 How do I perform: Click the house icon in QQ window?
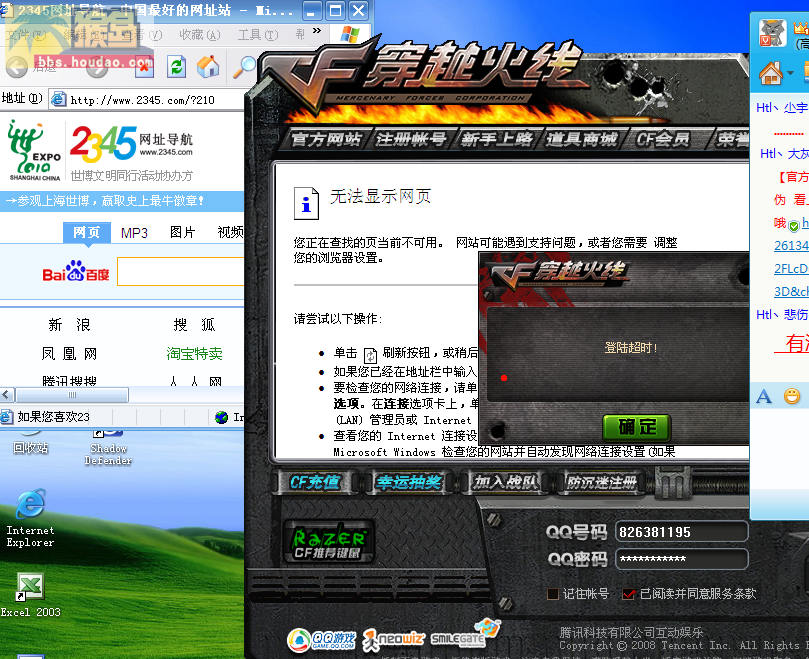point(771,72)
